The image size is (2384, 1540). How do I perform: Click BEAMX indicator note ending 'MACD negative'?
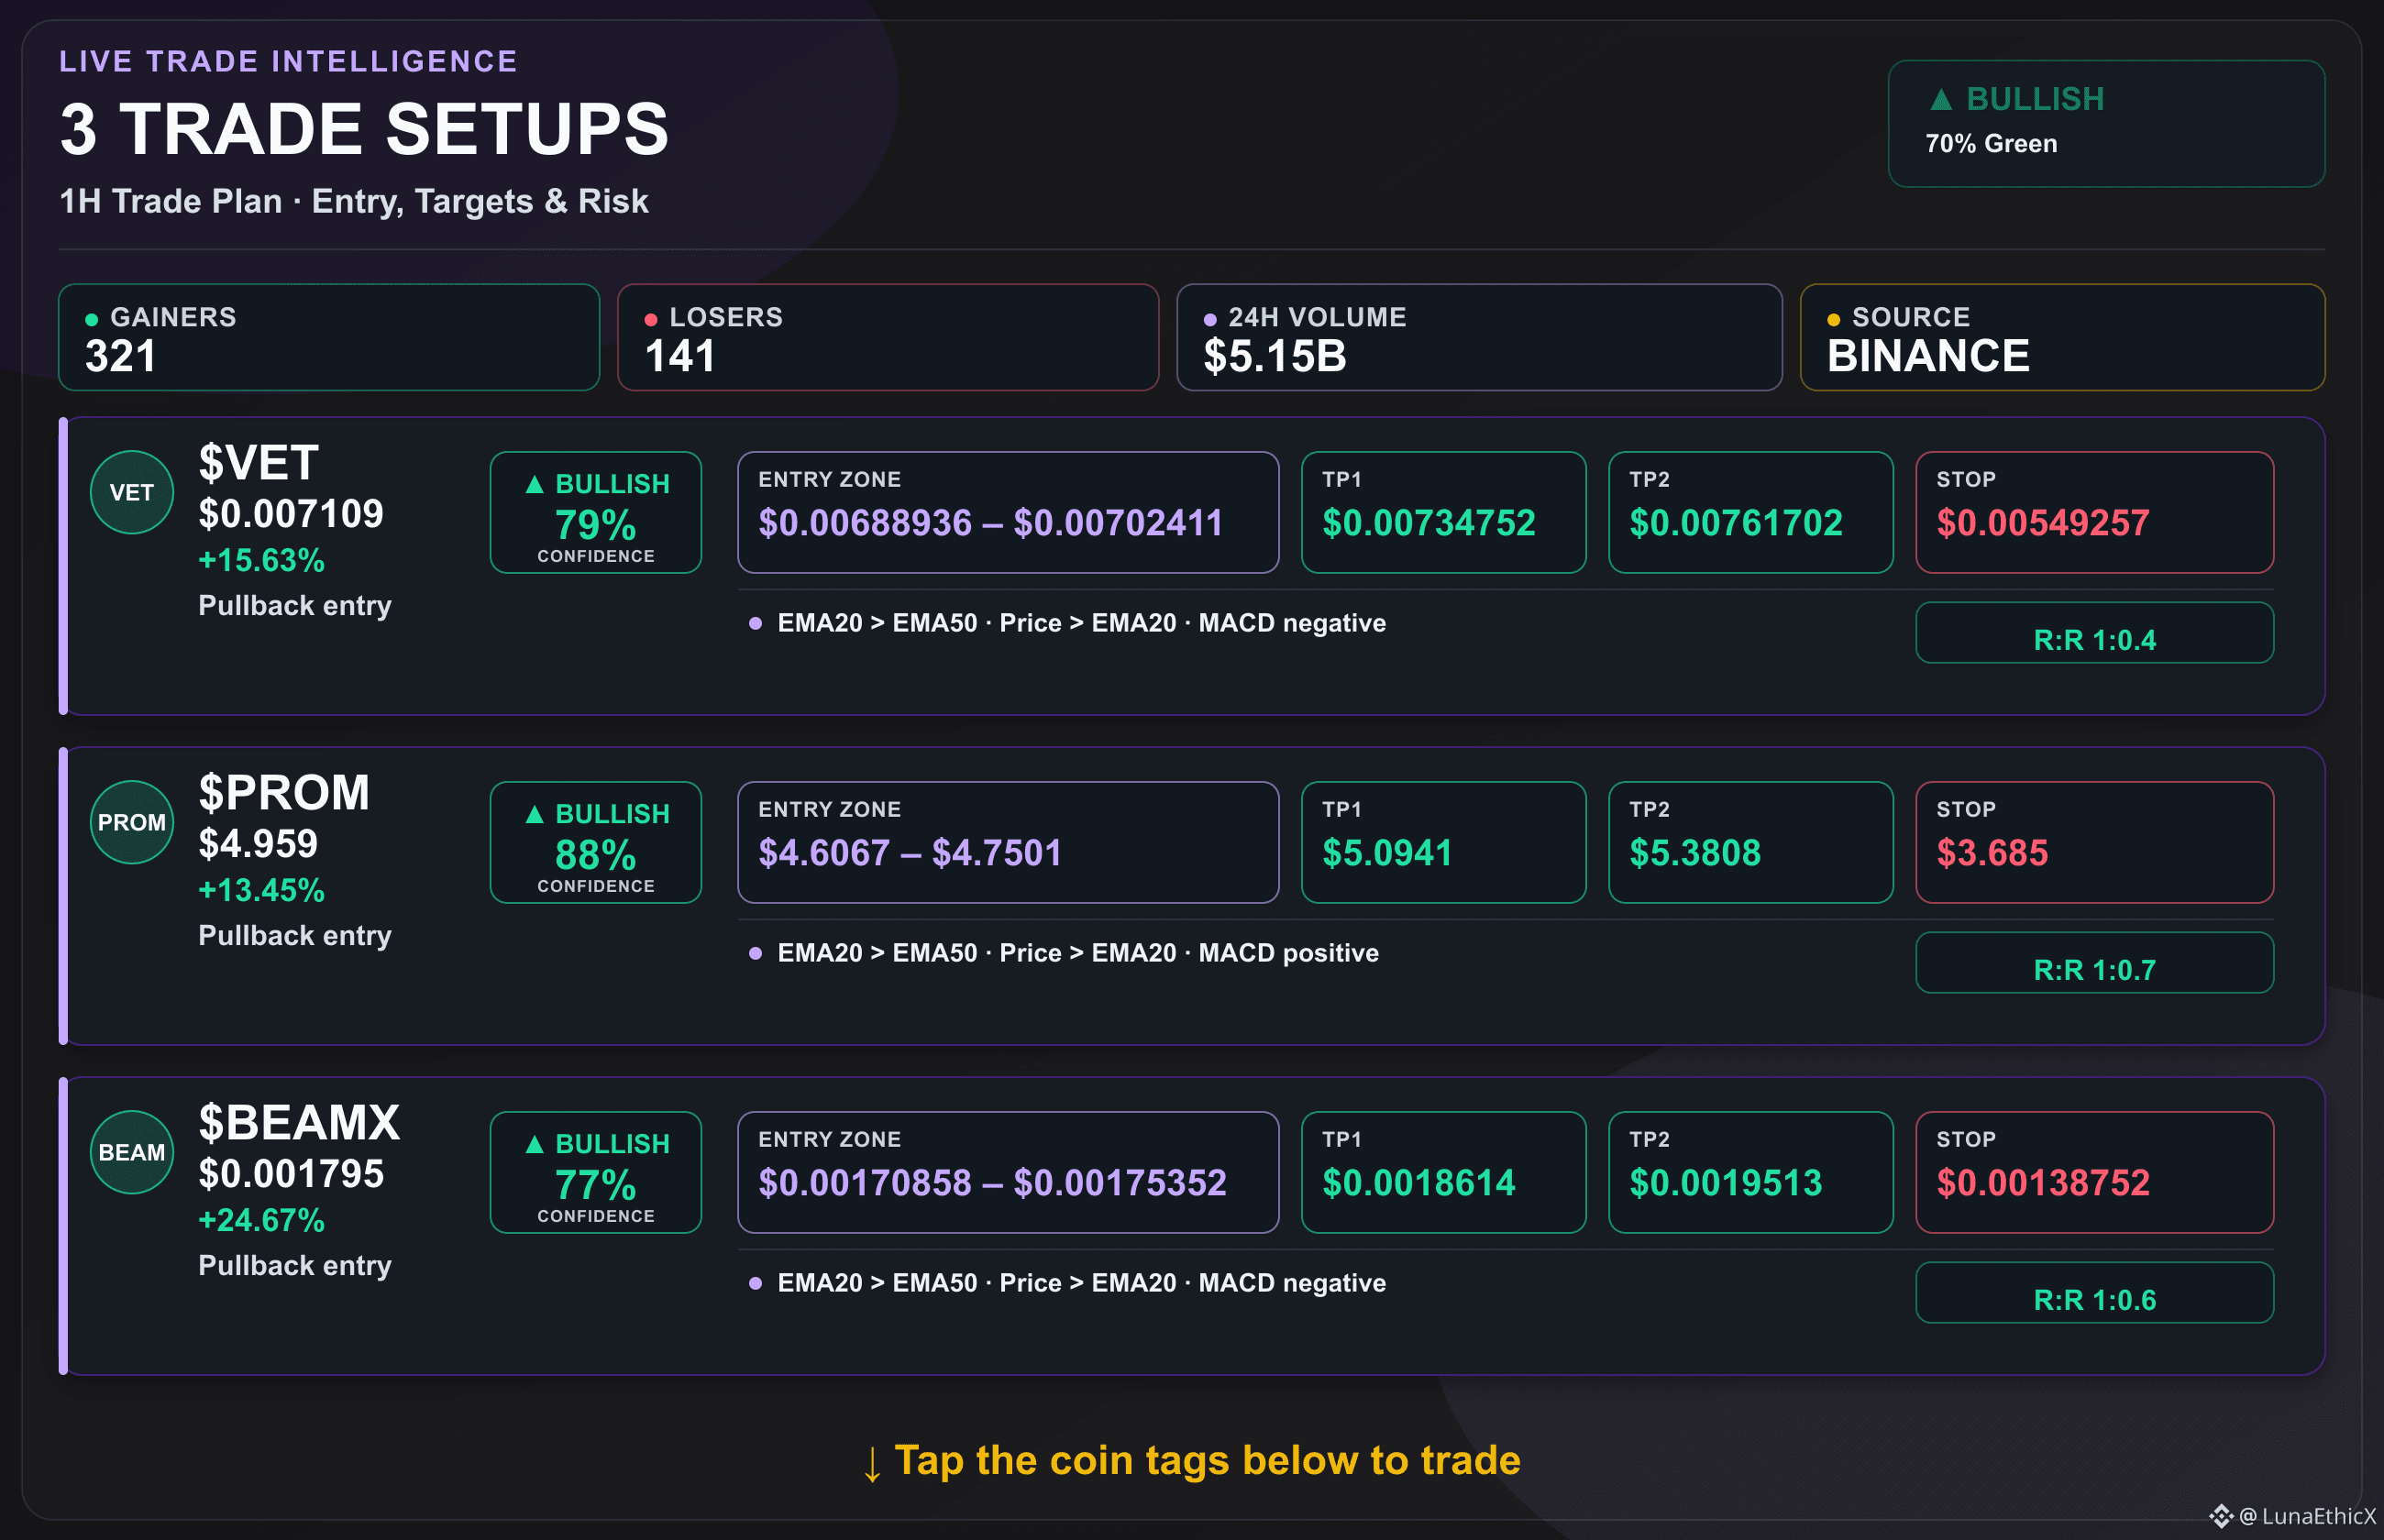(1081, 1283)
